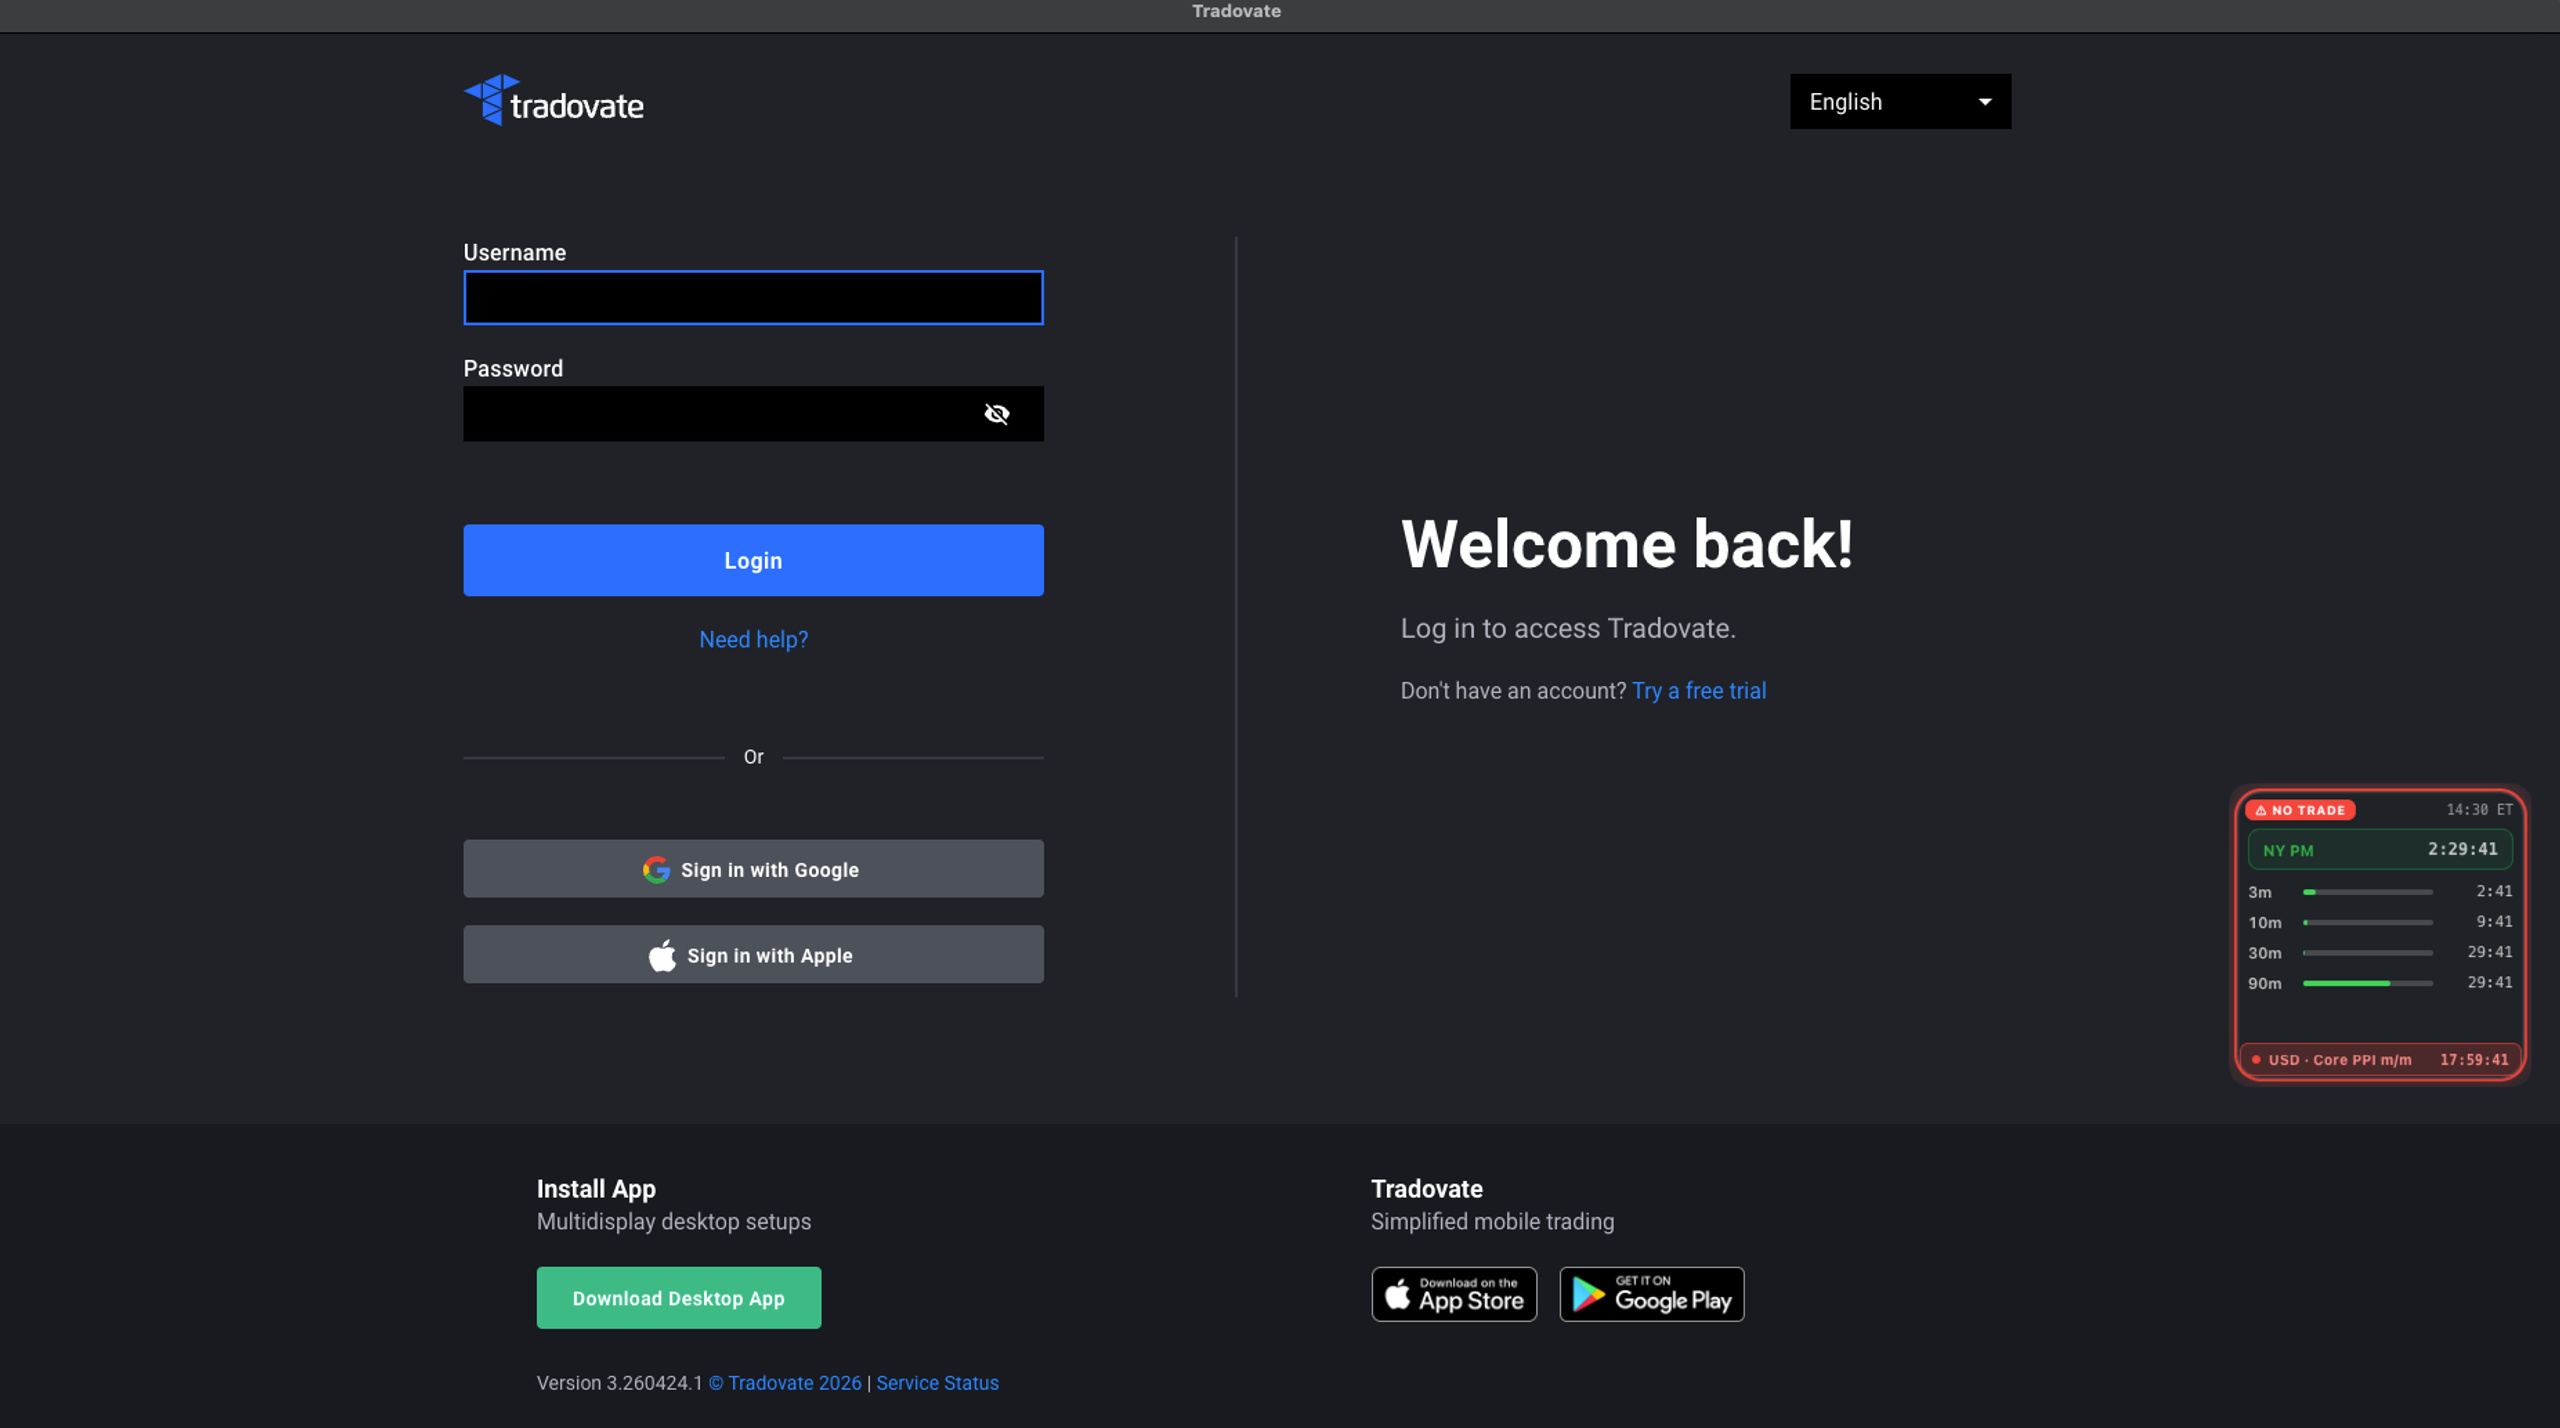Screen dimensions: 2560x1428
Task: Click Simplified mobile trading text
Action: point(1492,1222)
